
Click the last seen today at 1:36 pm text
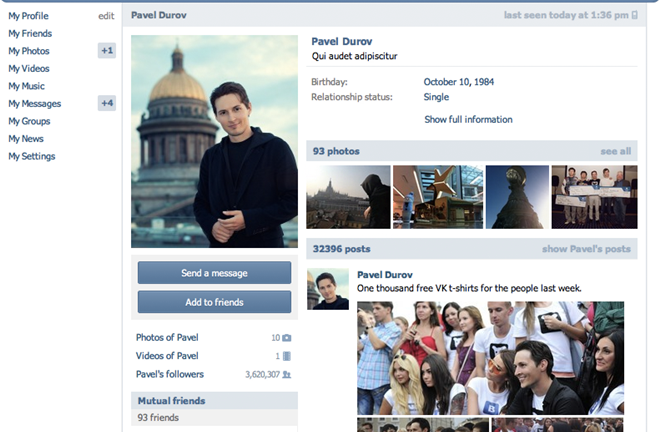click(566, 15)
